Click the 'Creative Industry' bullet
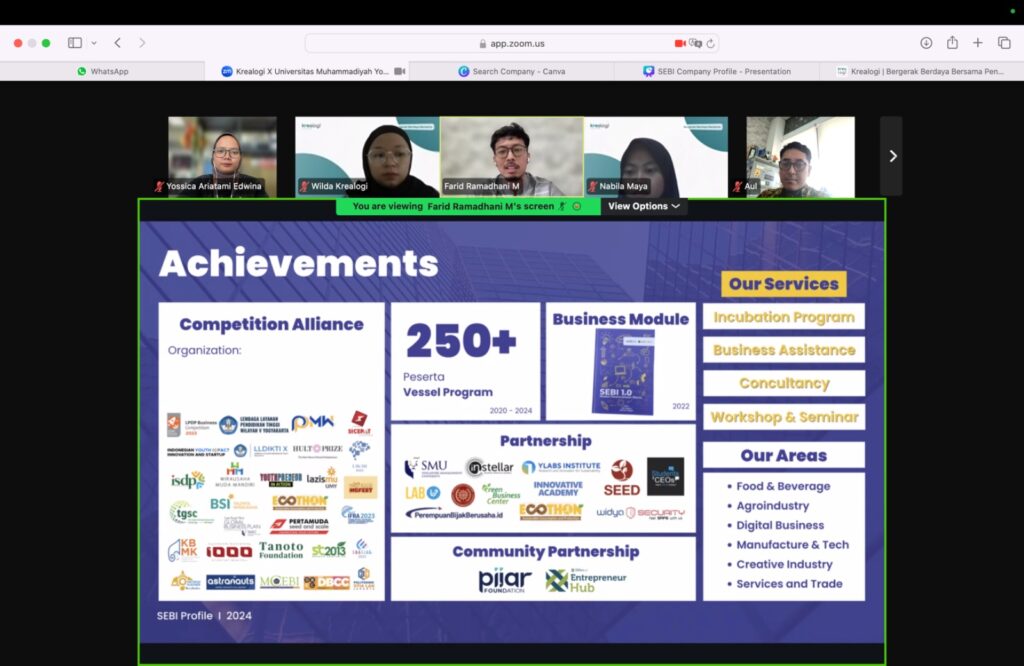The width and height of the screenshot is (1024, 666). pyautogui.click(x=784, y=564)
